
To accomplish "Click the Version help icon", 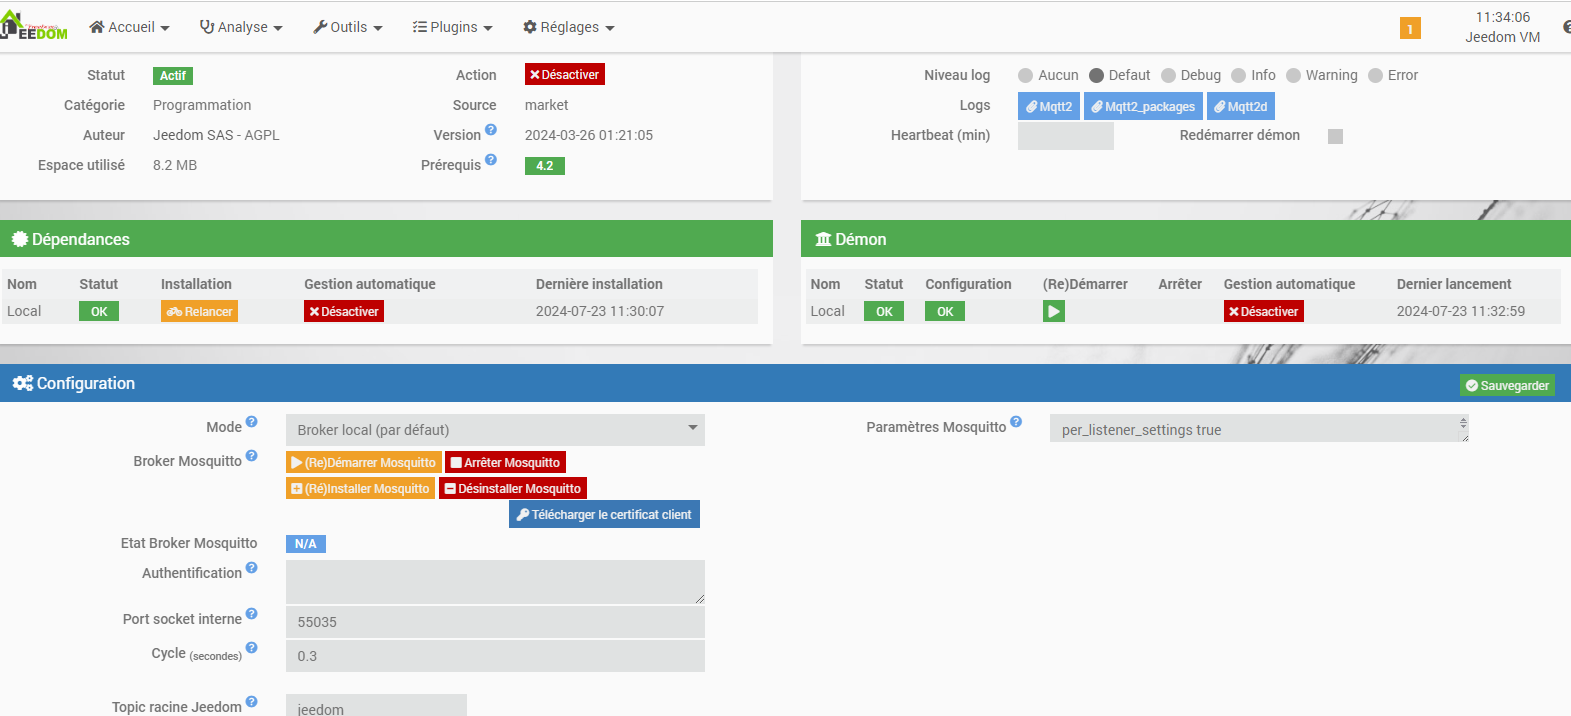I will coord(491,130).
